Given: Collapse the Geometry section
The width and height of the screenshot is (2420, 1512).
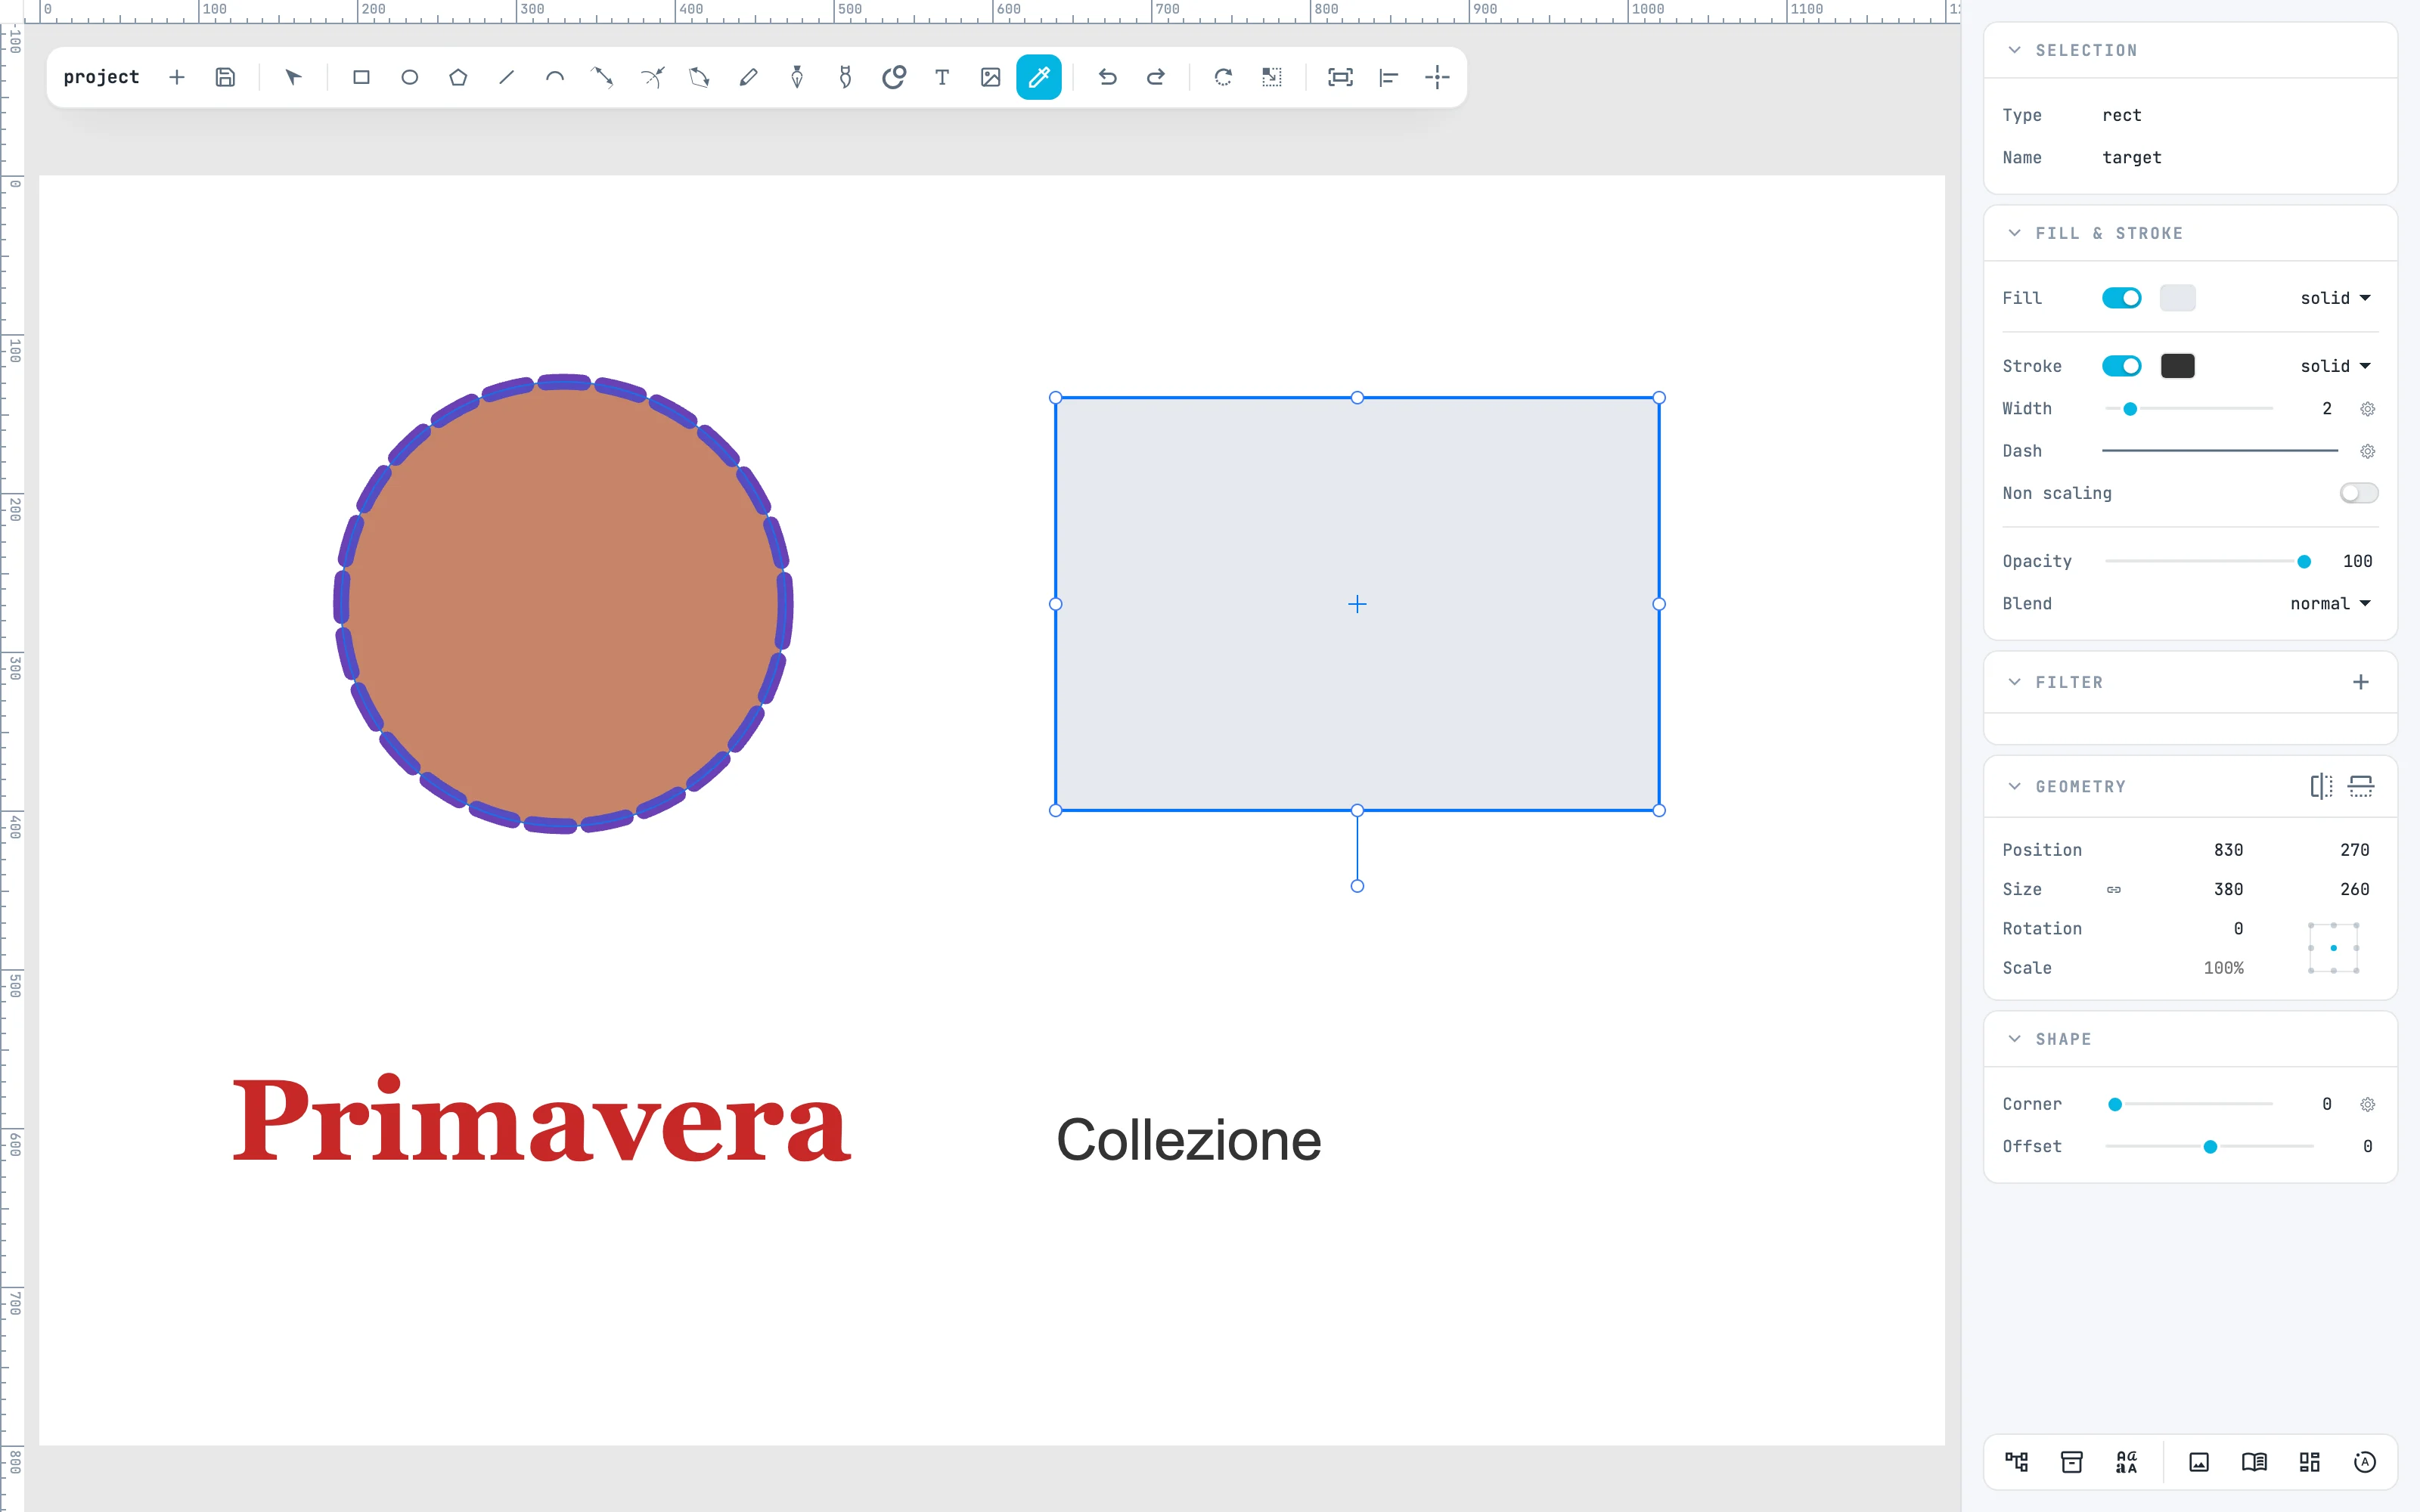Looking at the screenshot, I should [2014, 786].
